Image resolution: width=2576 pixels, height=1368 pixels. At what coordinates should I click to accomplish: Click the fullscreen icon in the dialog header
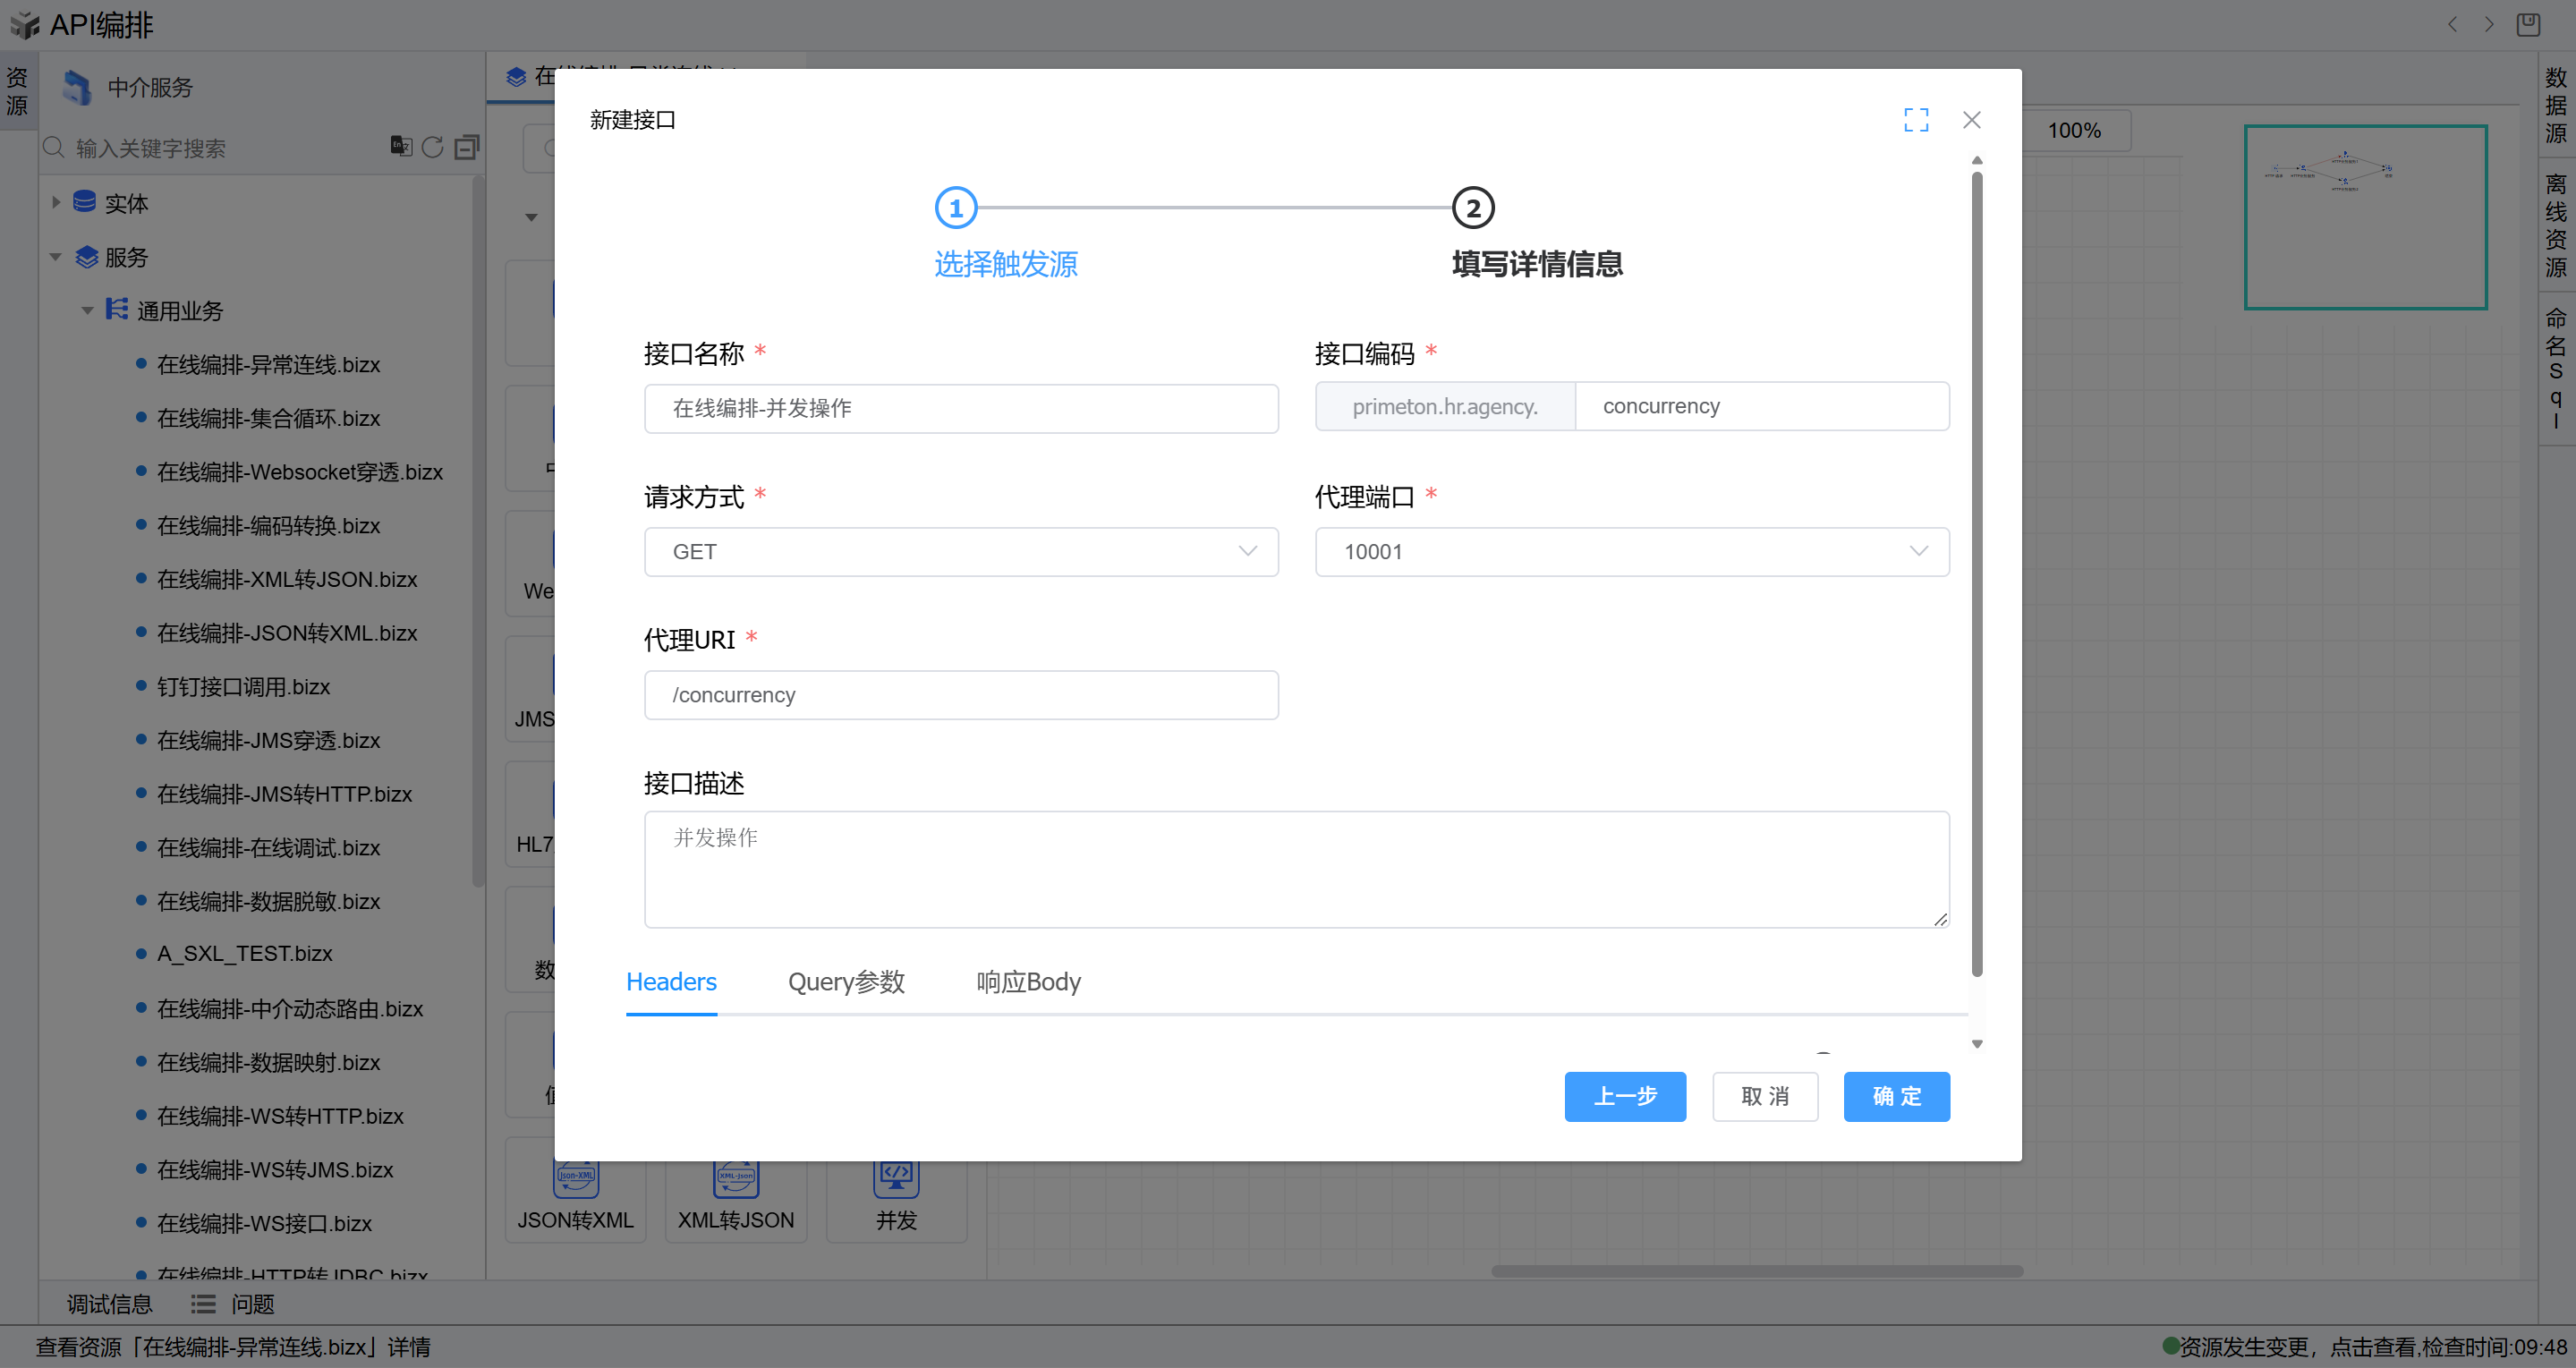tap(1915, 120)
